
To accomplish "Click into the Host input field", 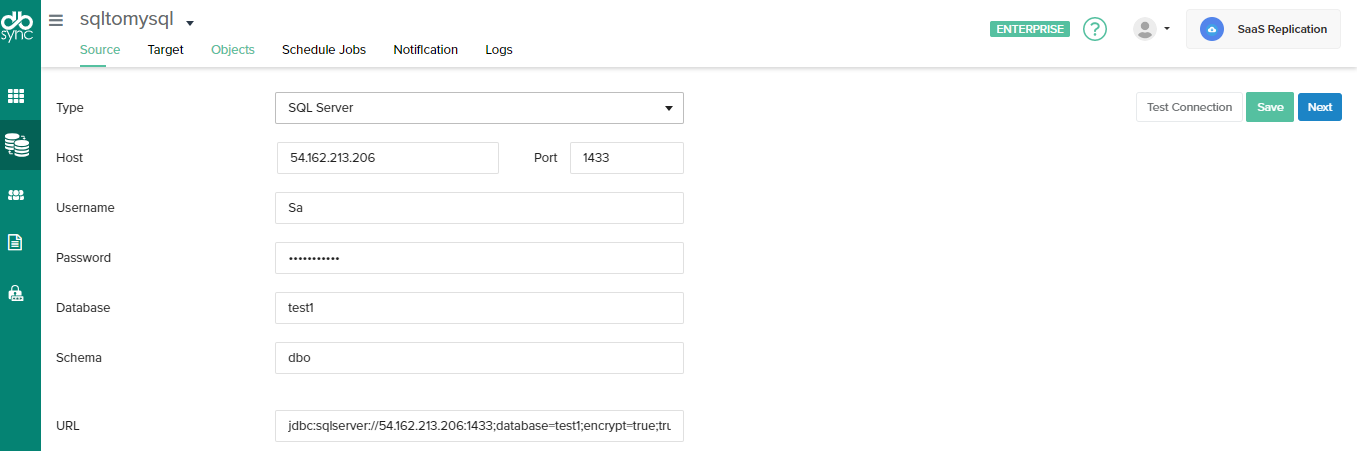I will [x=387, y=158].
